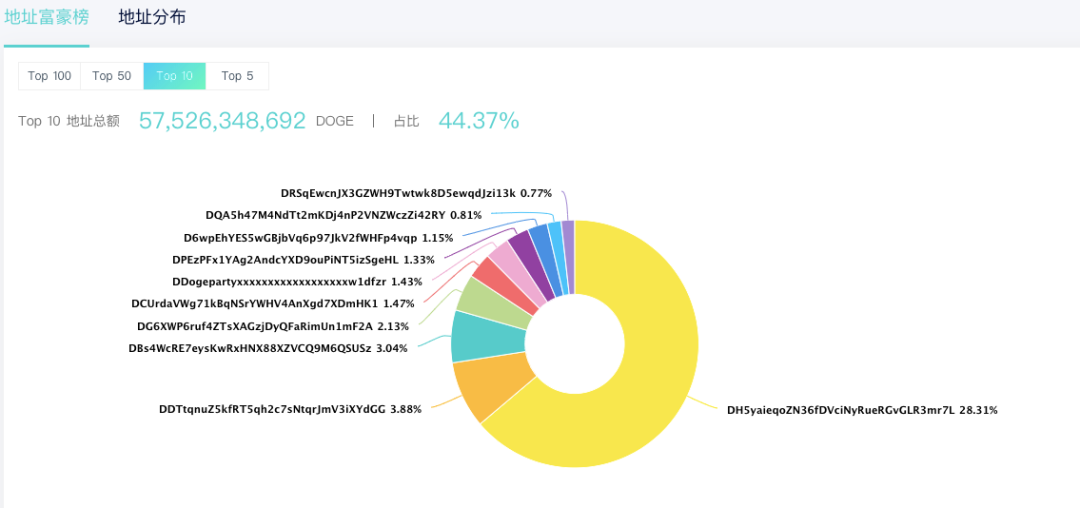Viewport: 1080px width, 508px height.
Task: Click the 57,526,348,692 total amount figure
Action: [222, 121]
